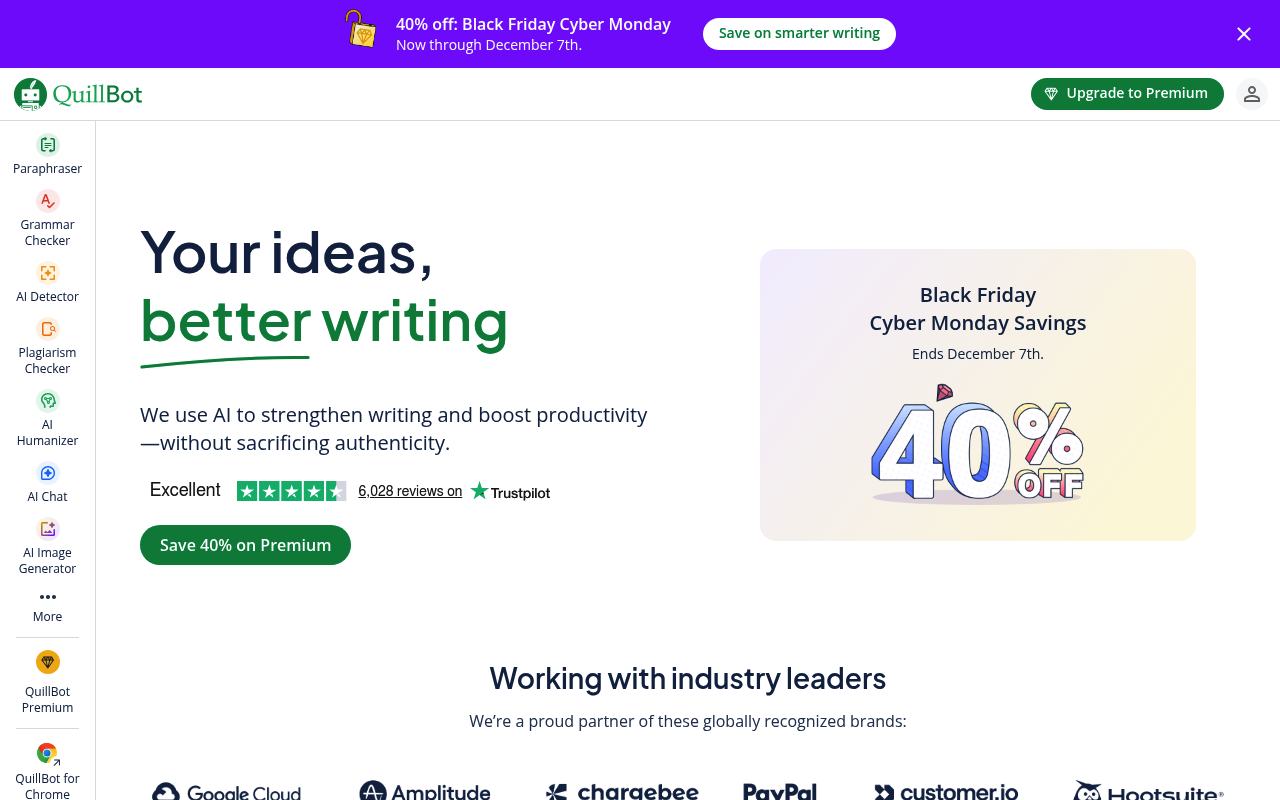Click the Trustpilot star rating
Viewport: 1280px width, 800px height.
[291, 491]
